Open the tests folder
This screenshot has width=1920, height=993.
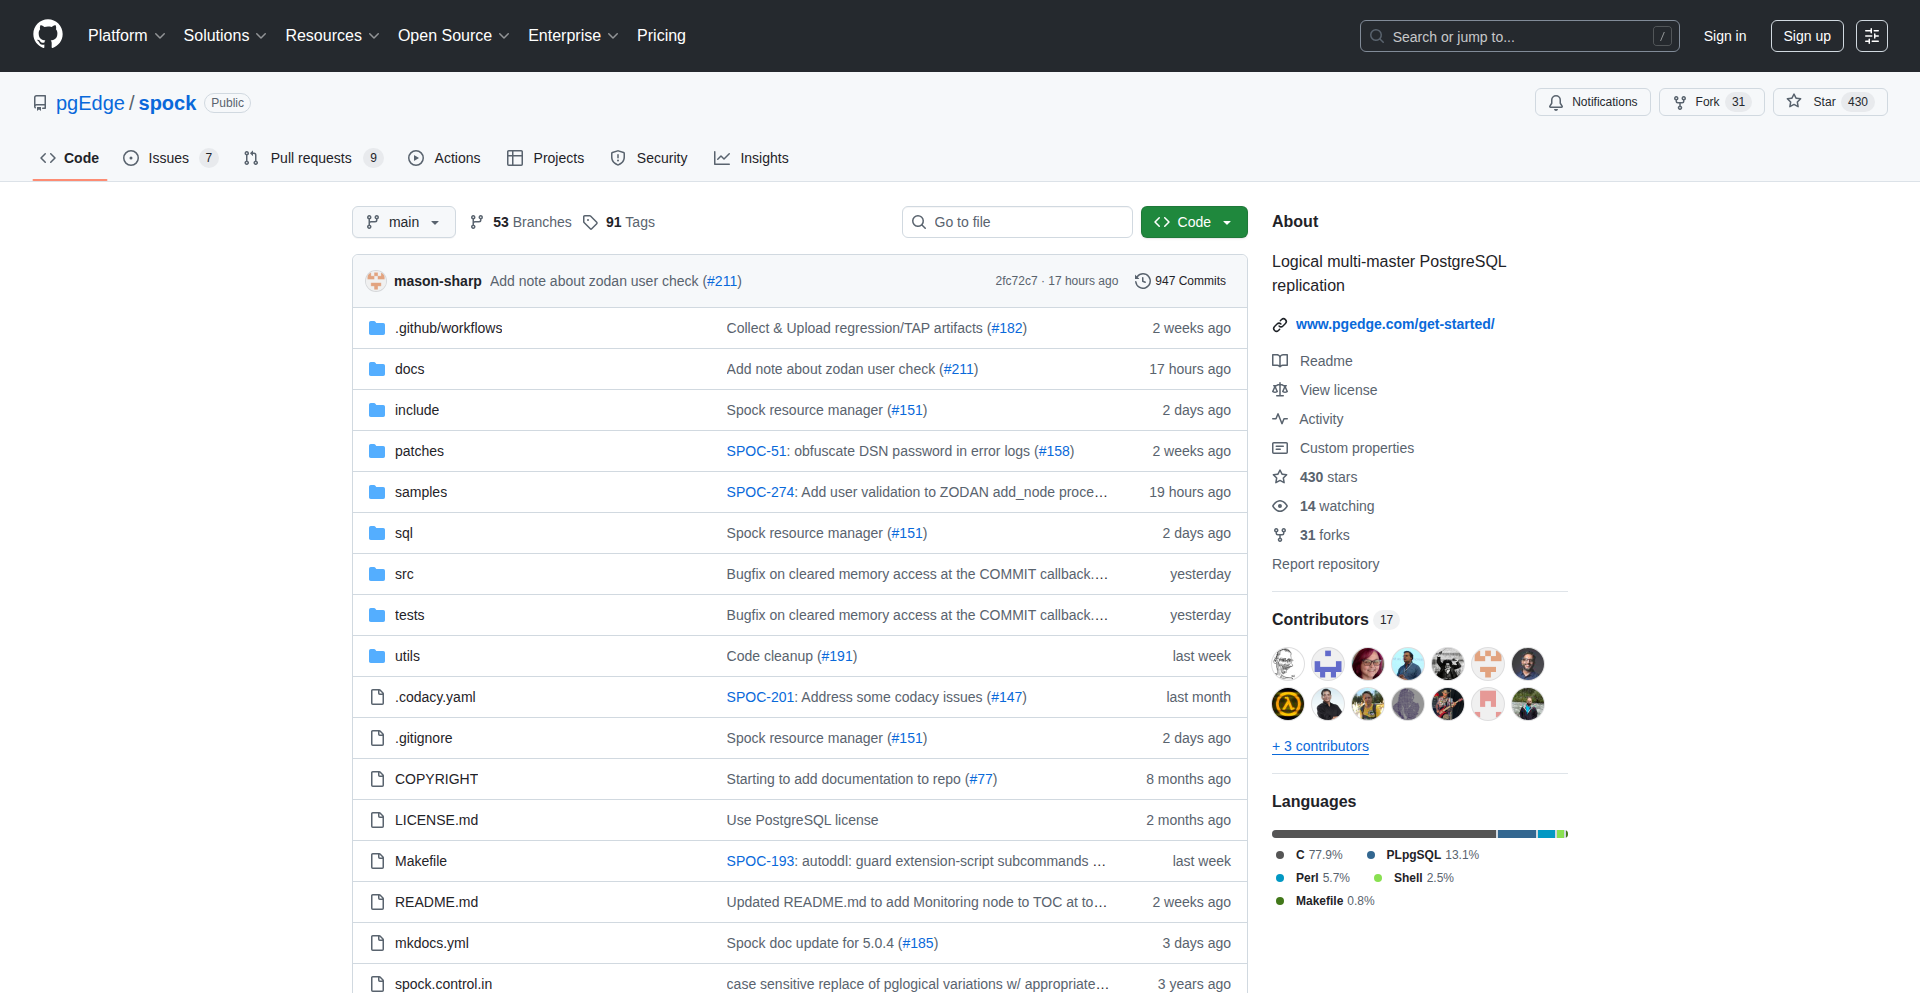[409, 615]
